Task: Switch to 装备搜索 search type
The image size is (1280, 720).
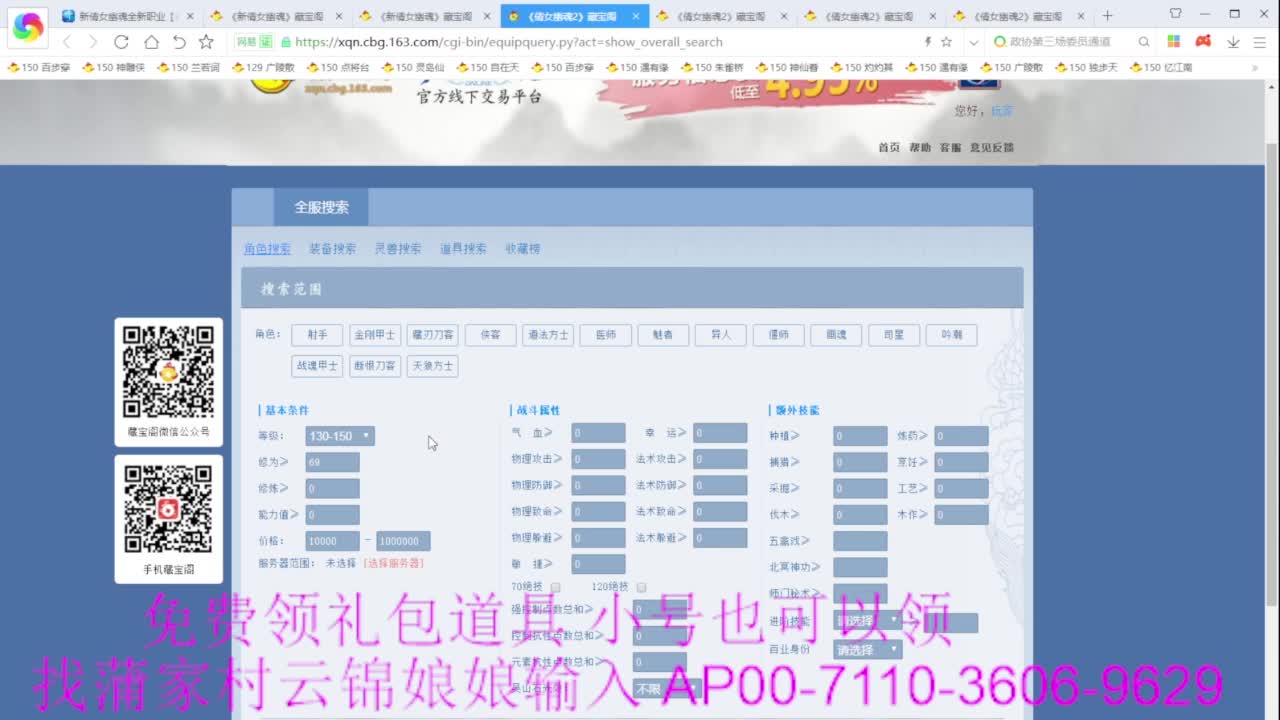Action: 332,249
